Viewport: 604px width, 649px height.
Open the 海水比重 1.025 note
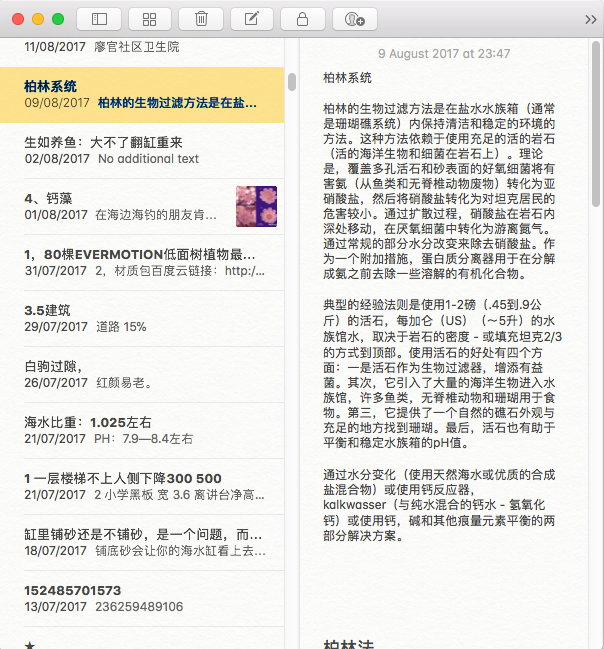(140, 430)
